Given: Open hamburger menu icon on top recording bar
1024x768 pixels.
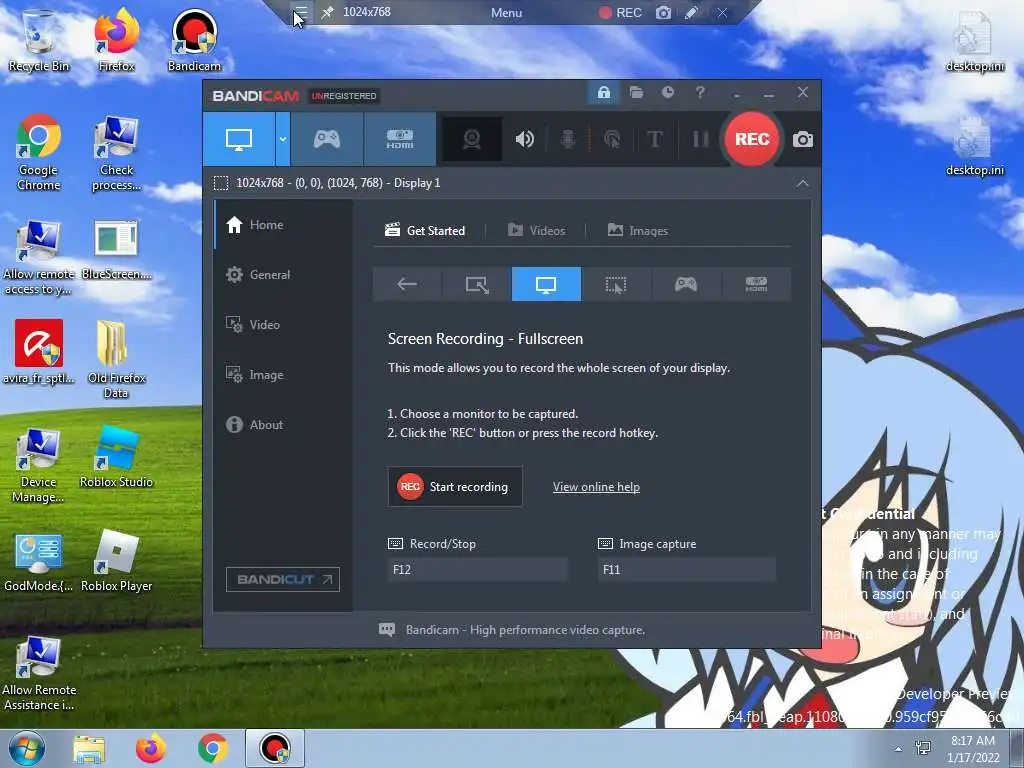Looking at the screenshot, I should (300, 12).
